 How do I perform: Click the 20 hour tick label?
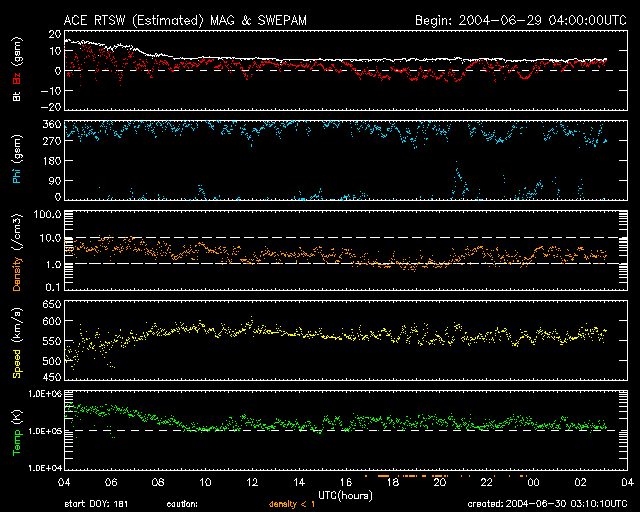tap(439, 483)
